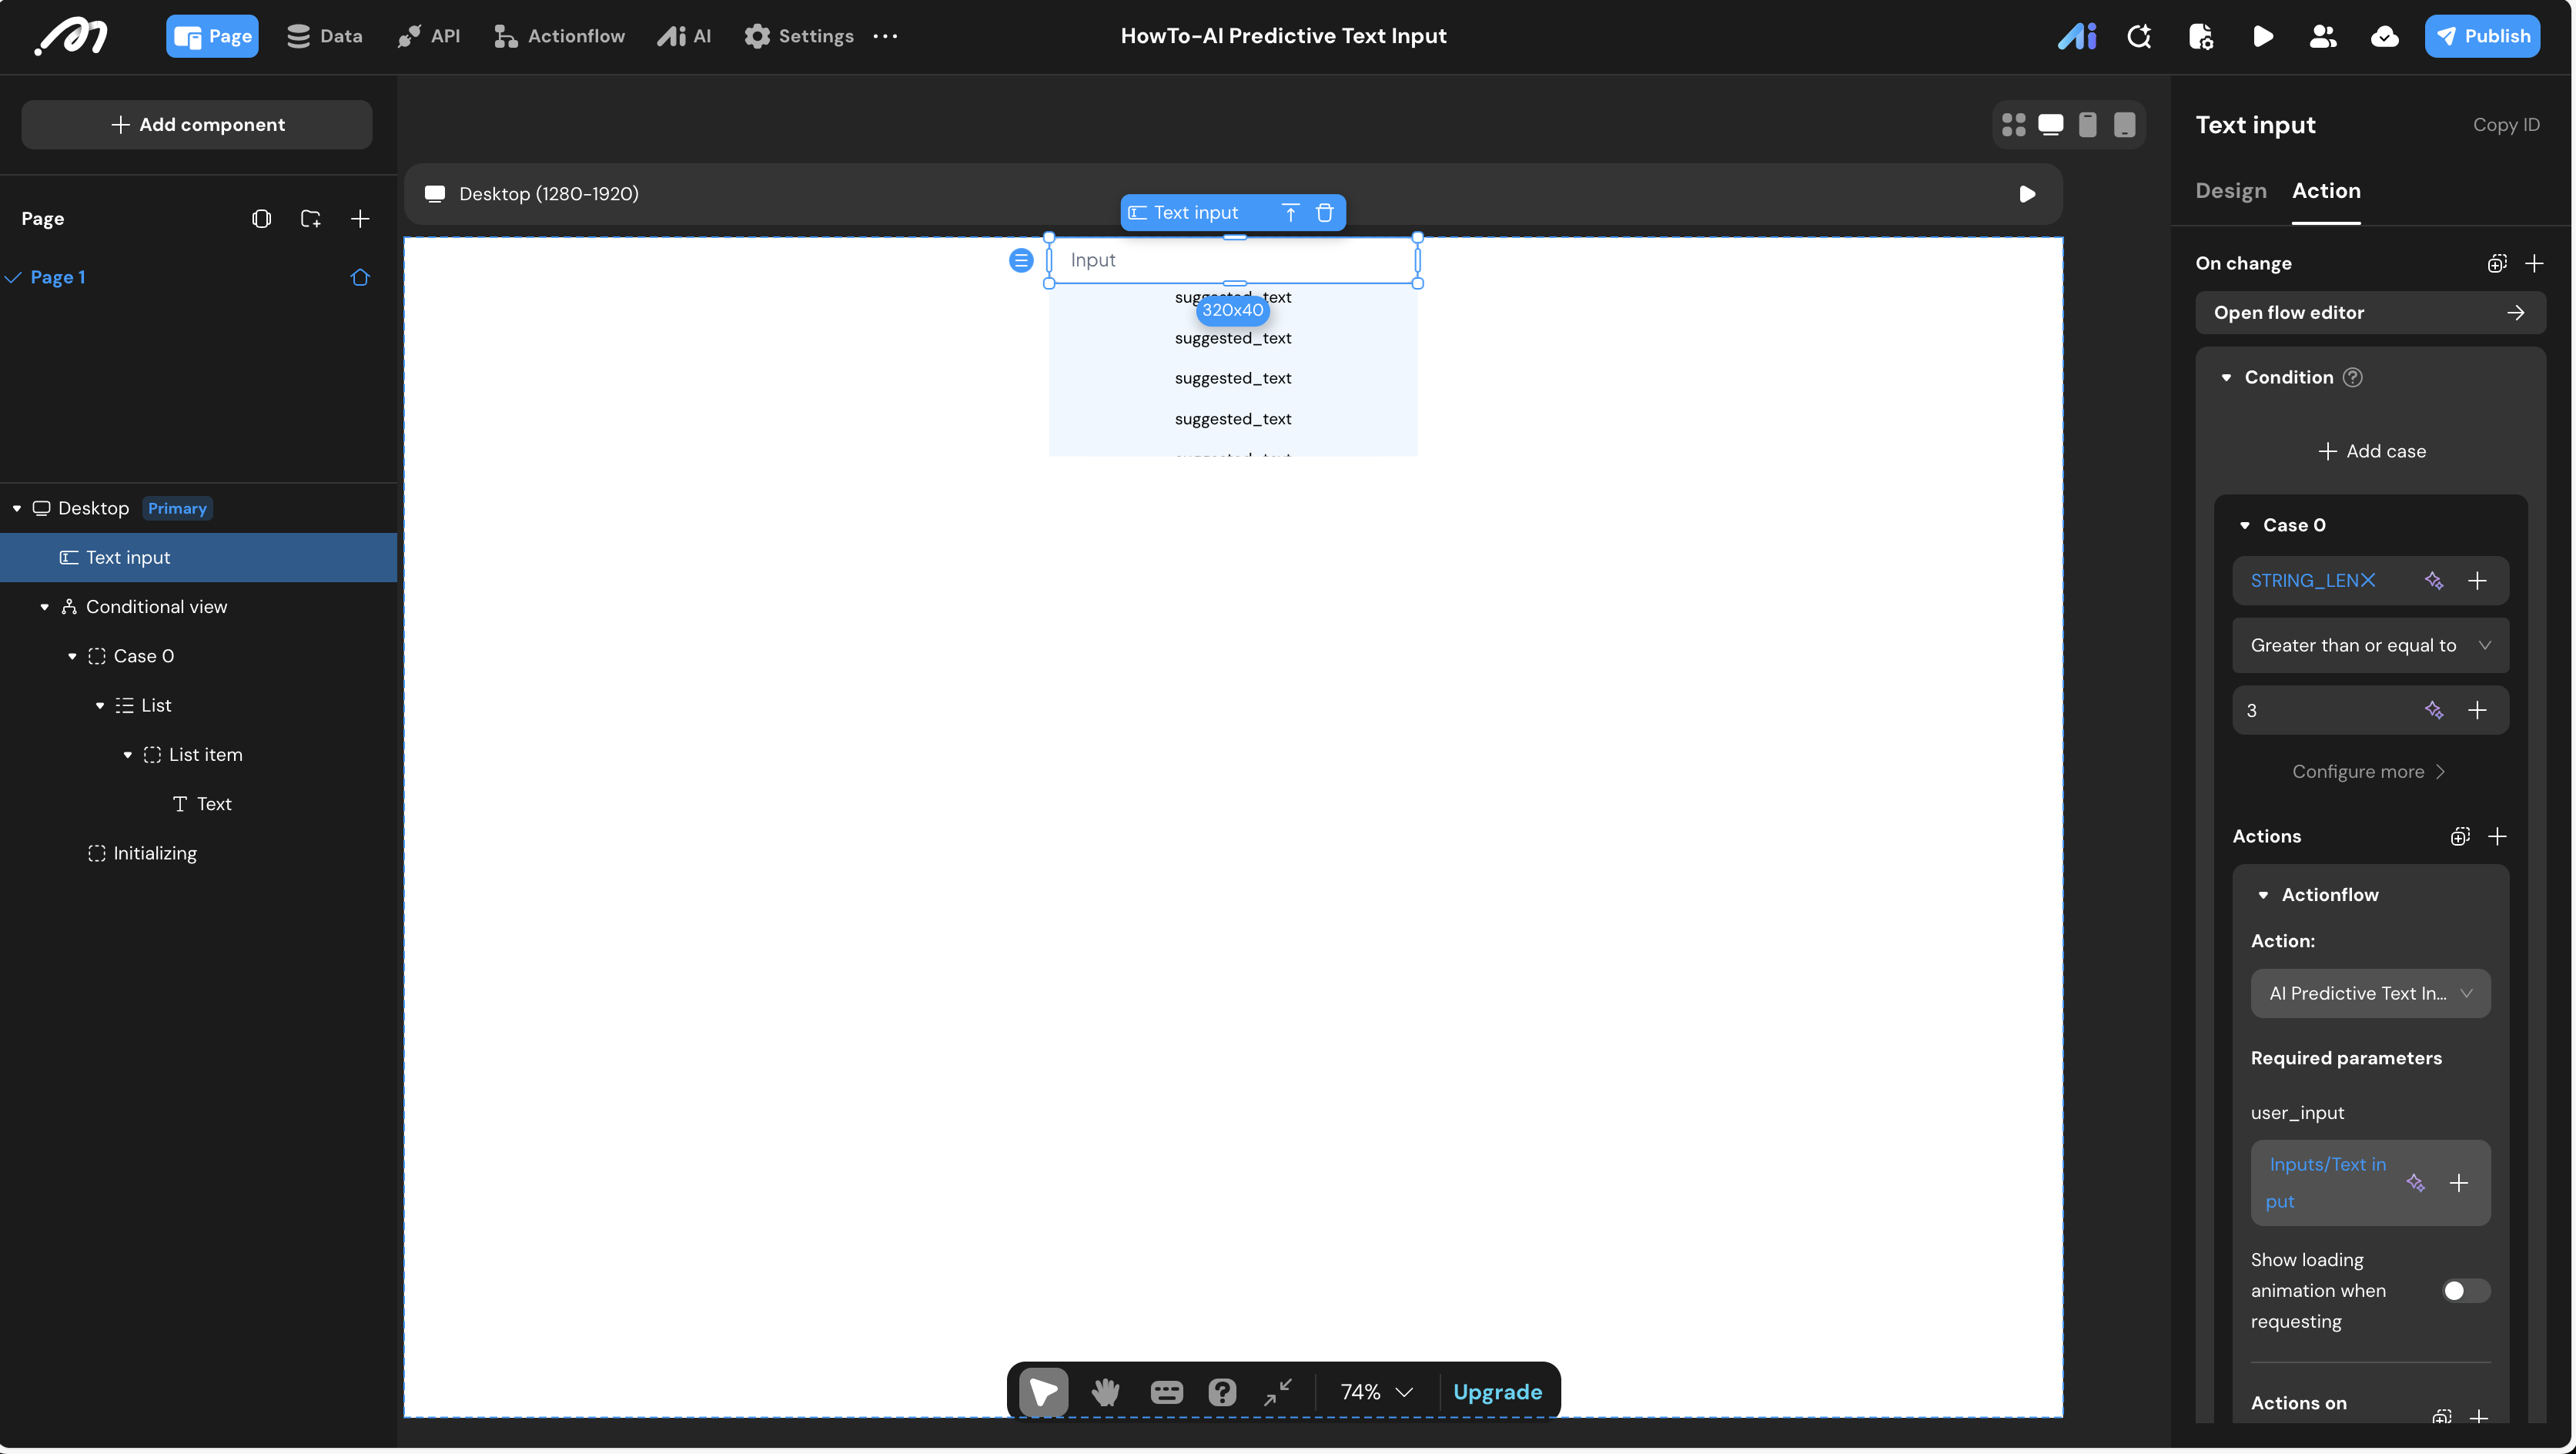This screenshot has width=2576, height=1454.
Task: Click the cloud icon in top bar
Action: click(2384, 37)
